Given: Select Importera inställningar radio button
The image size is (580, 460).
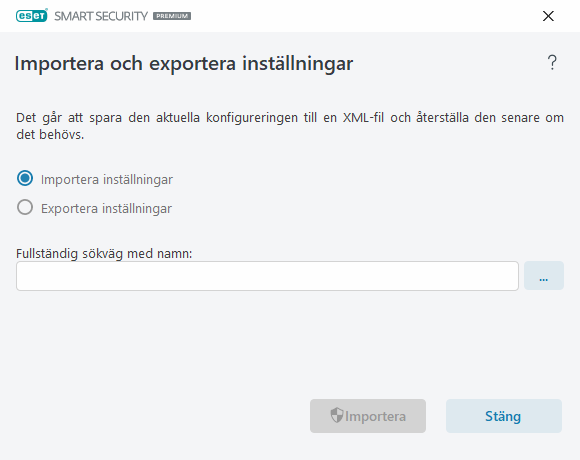Looking at the screenshot, I should click(25, 179).
